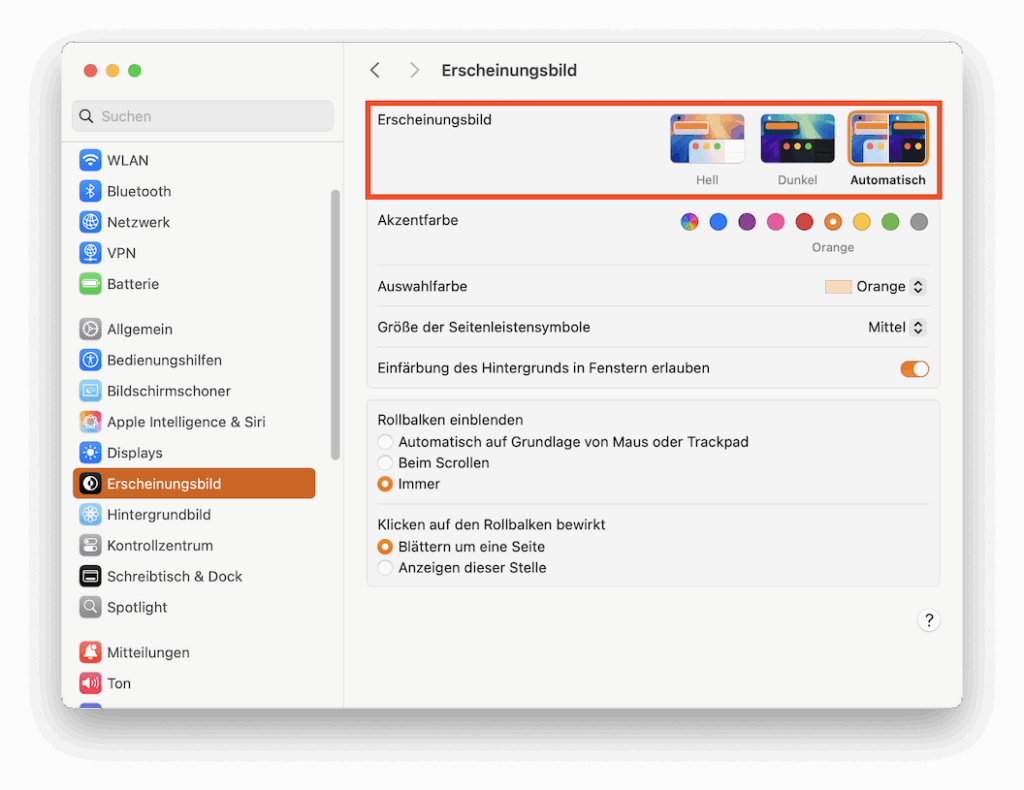Open the Ton settings pane

[194, 683]
